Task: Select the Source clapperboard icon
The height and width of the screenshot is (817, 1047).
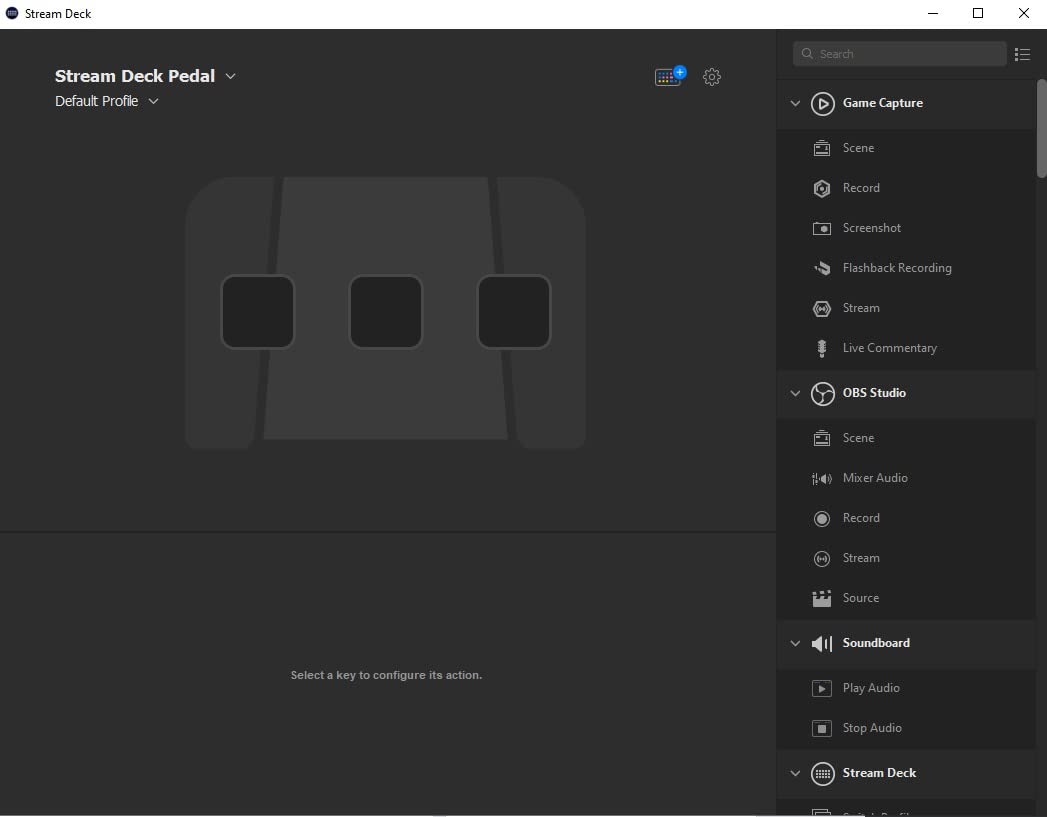Action: click(821, 598)
